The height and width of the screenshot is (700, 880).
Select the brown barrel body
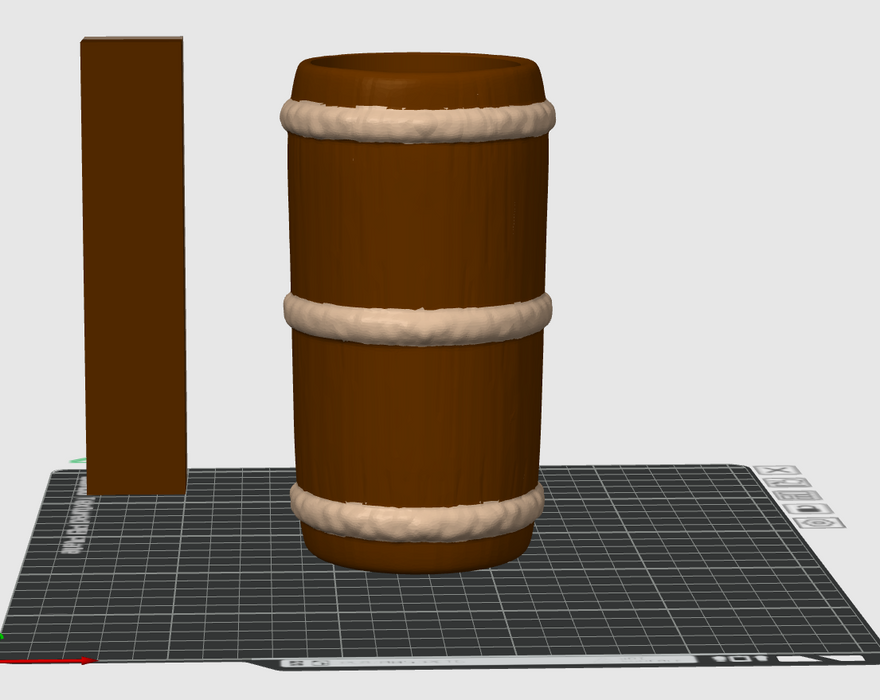[418, 220]
